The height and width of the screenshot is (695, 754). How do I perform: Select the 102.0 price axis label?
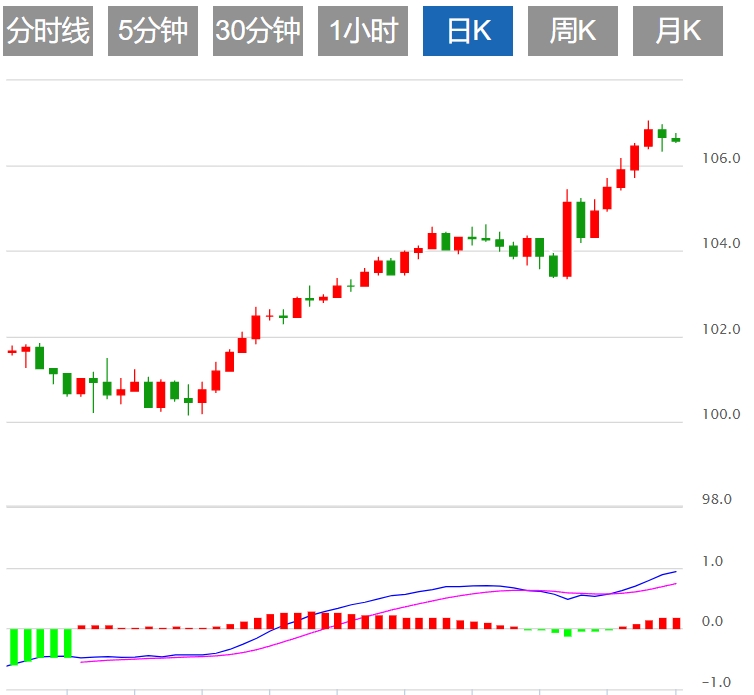(721, 329)
